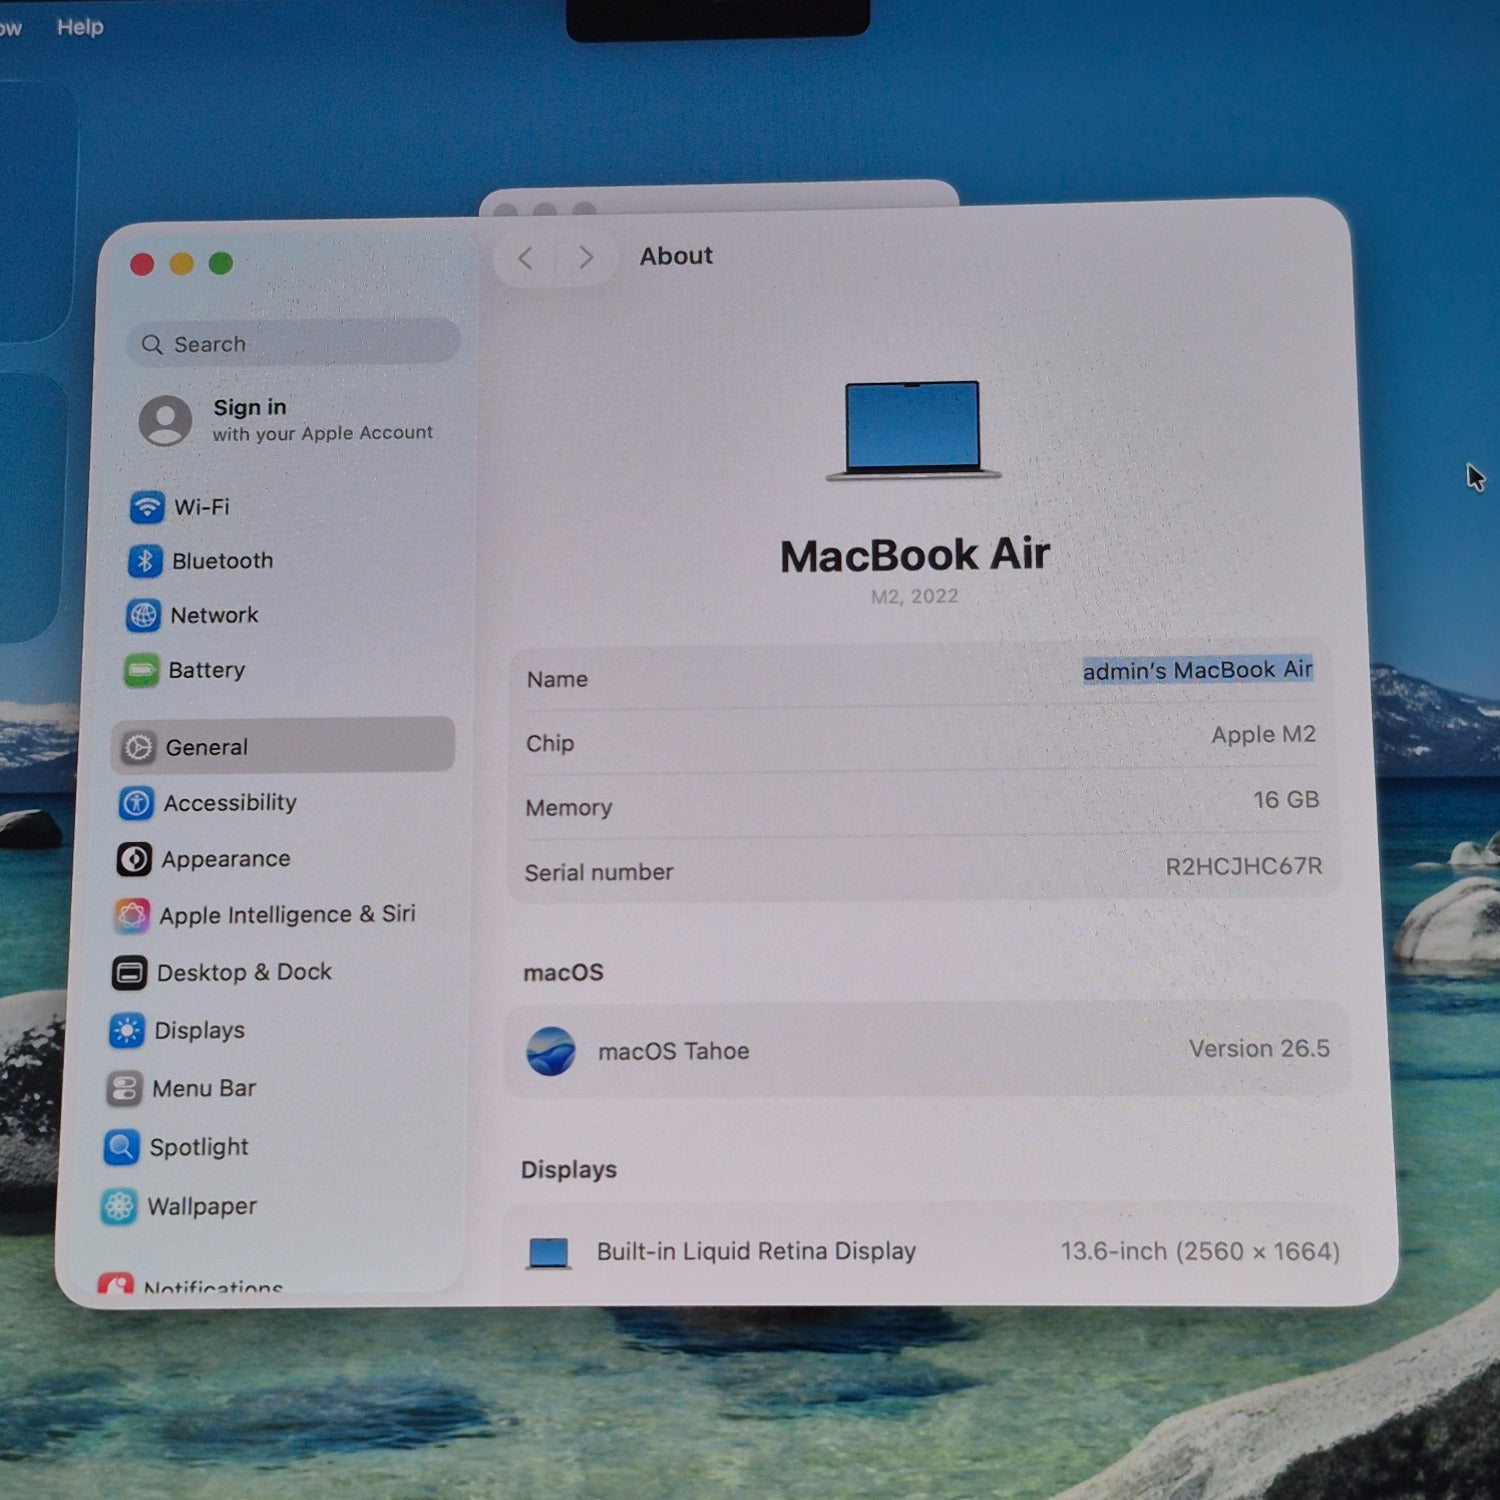Click the "13.6-inch (2560 × 1664)" value

click(x=1200, y=1251)
